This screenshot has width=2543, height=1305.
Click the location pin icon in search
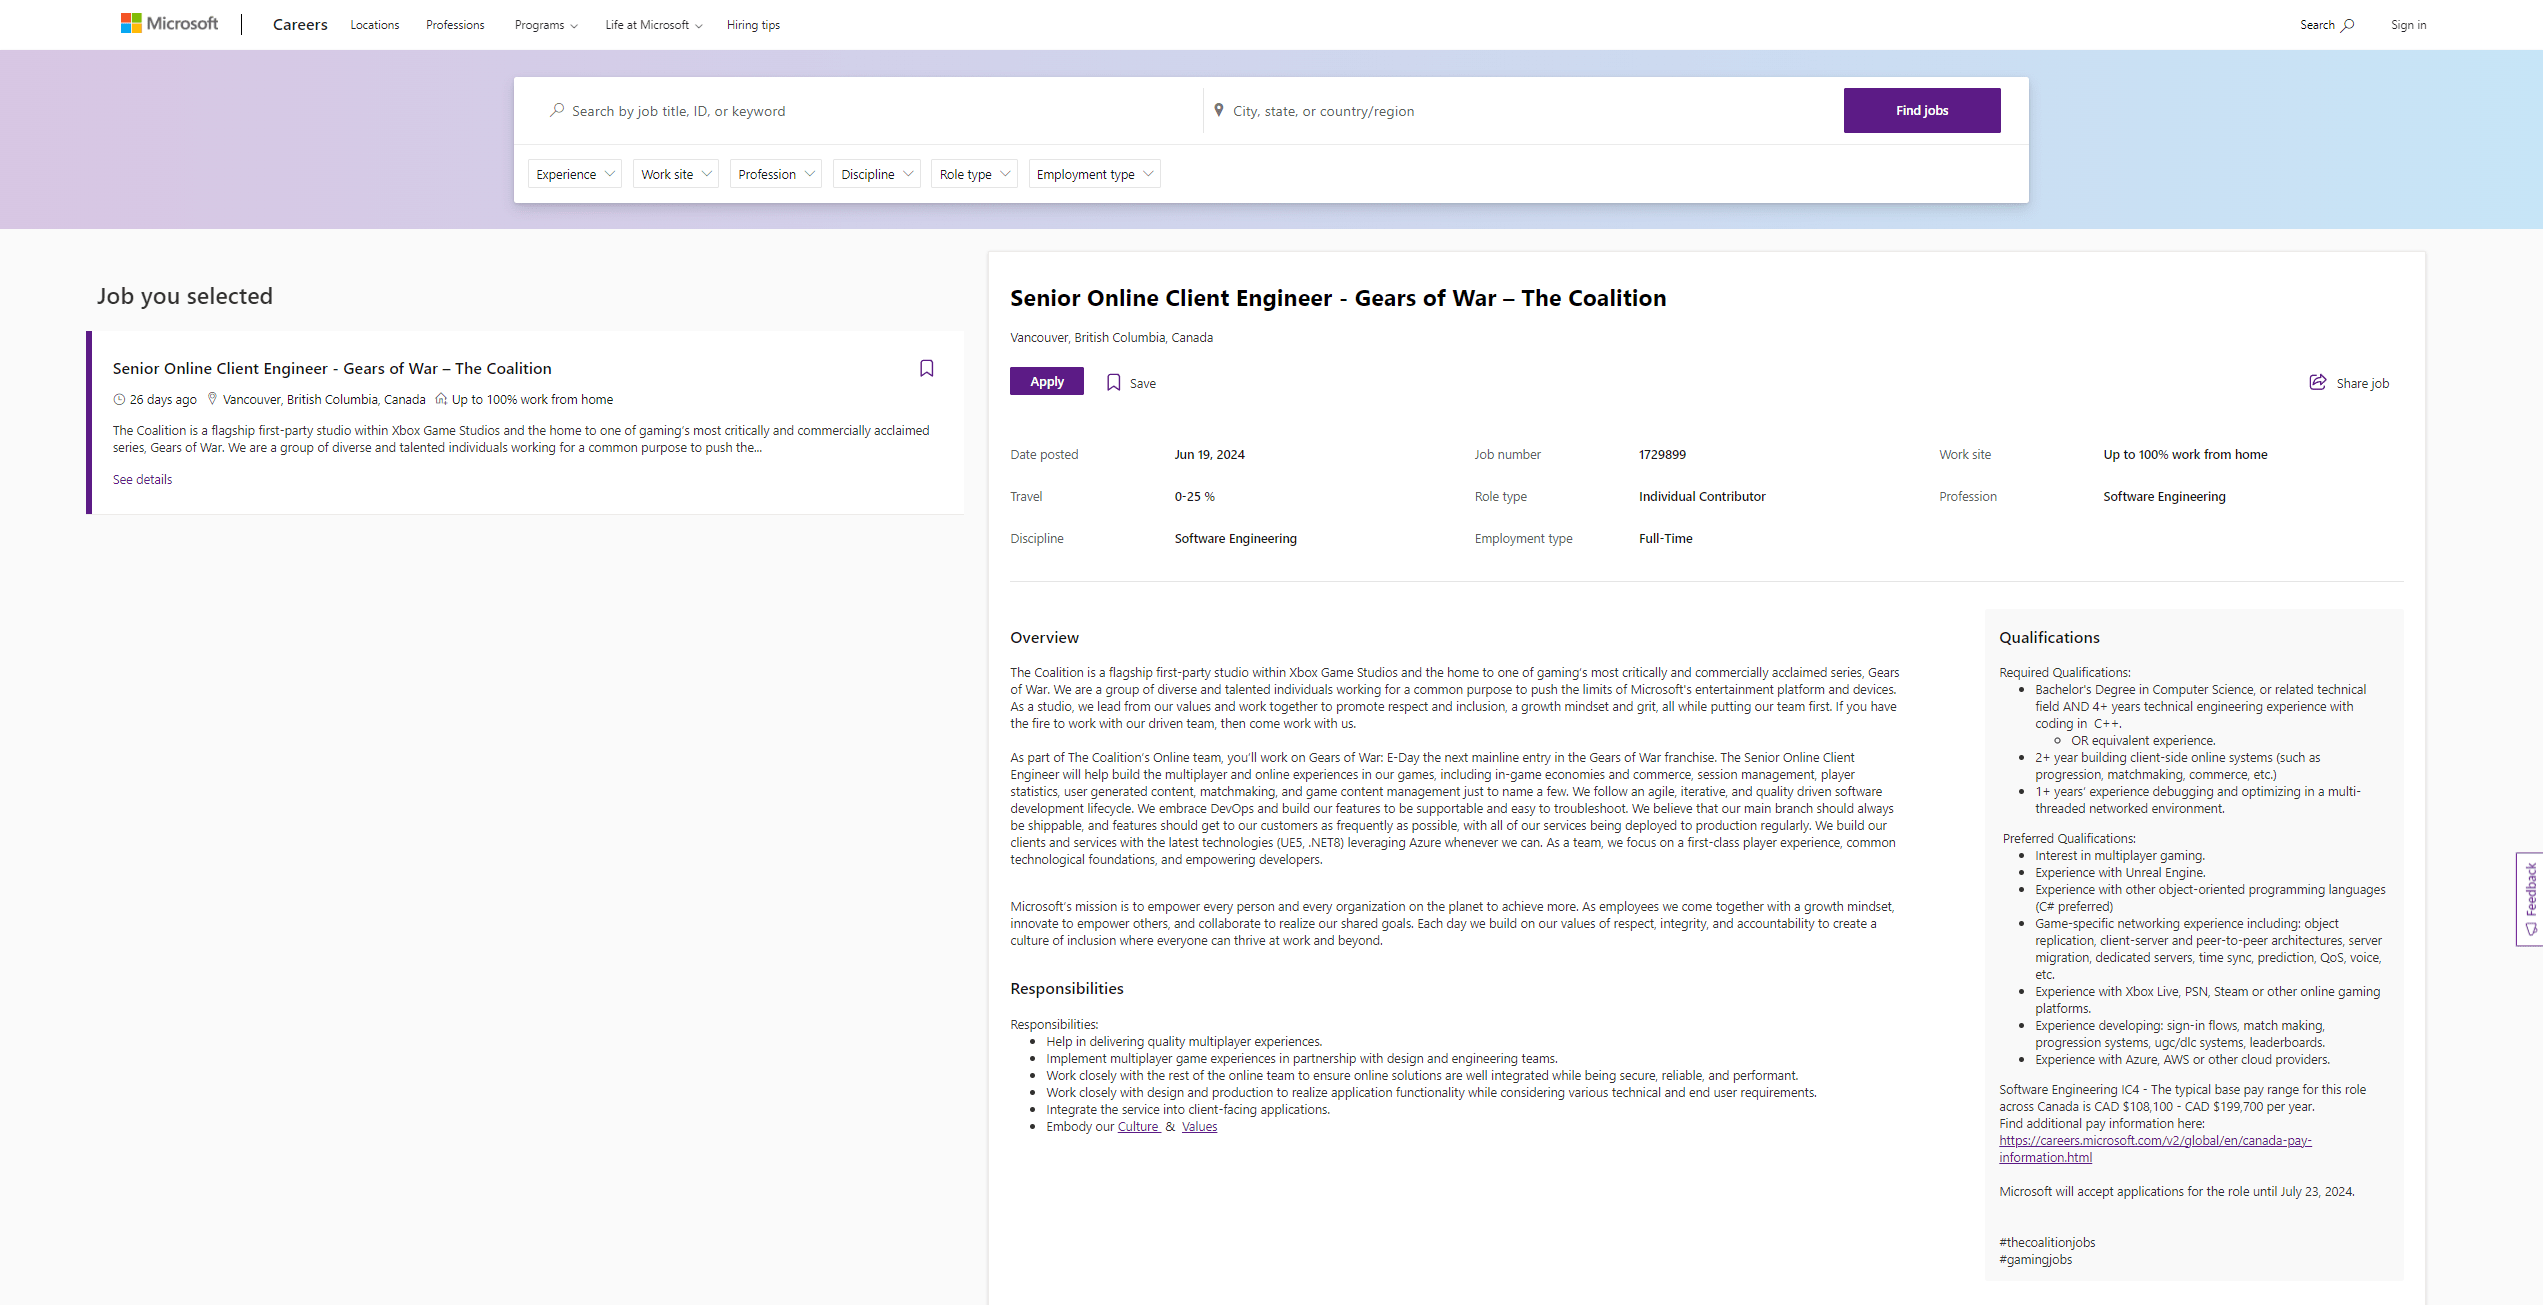coord(1218,110)
